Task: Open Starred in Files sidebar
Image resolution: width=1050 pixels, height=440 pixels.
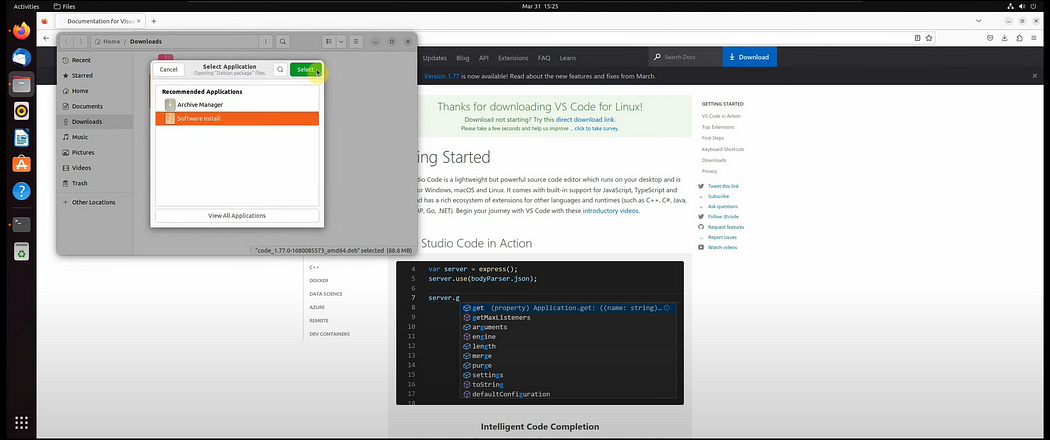Action: point(94,76)
